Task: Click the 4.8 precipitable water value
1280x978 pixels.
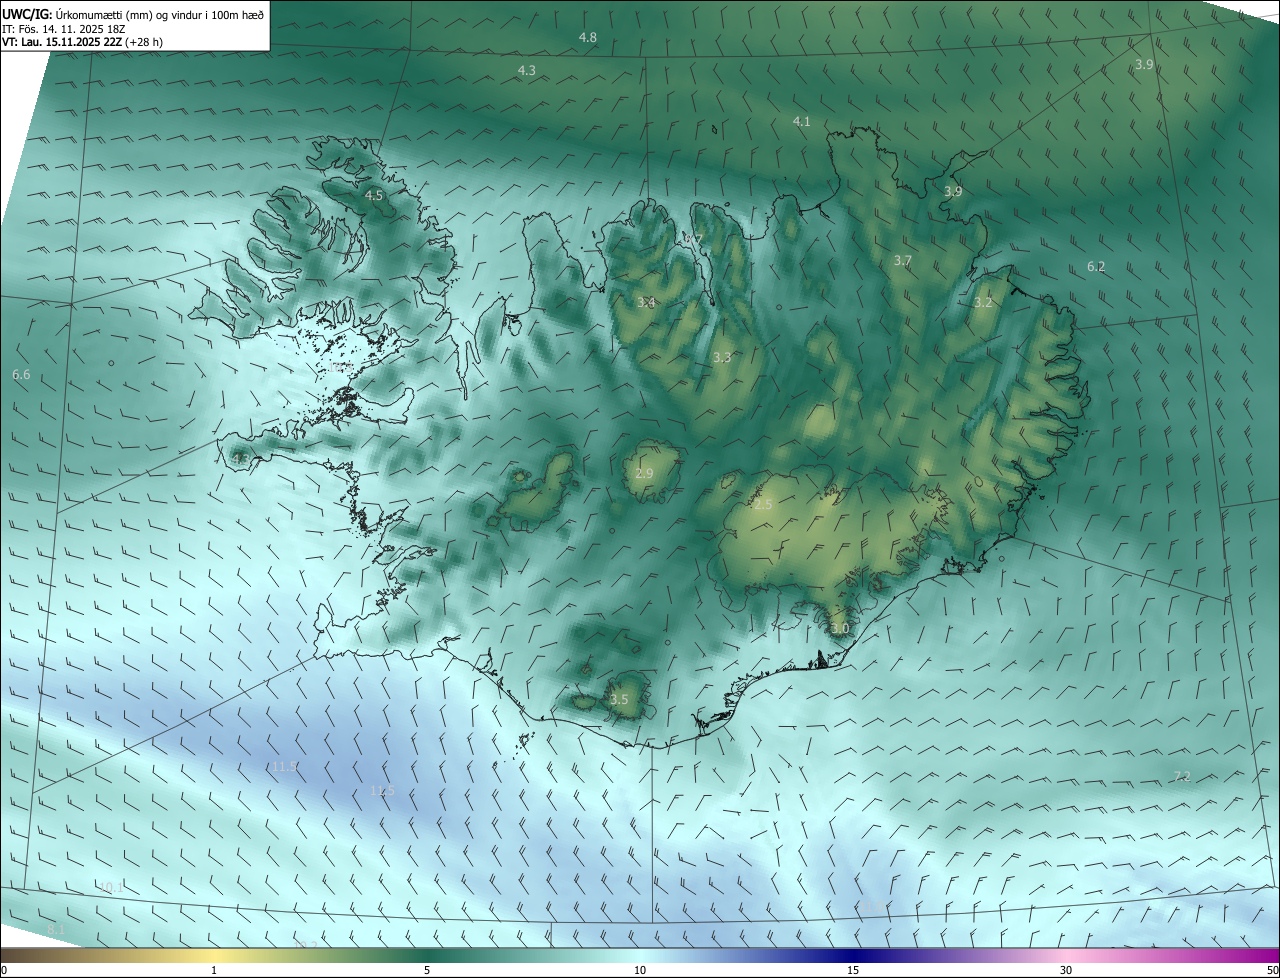Action: point(588,37)
